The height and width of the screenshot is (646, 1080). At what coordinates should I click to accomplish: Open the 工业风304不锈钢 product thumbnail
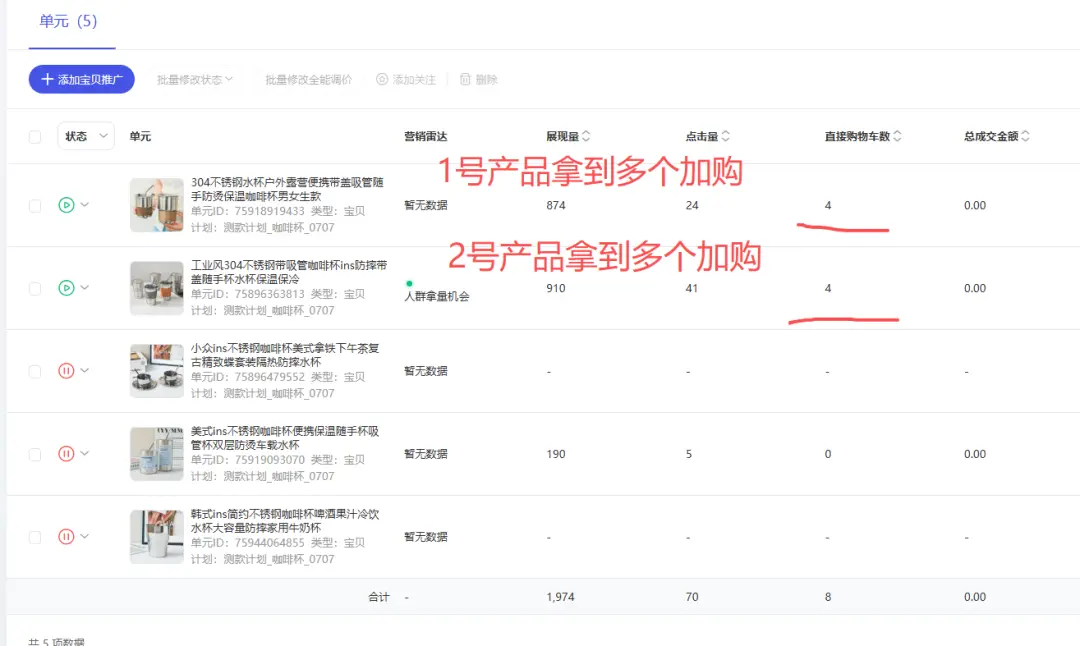coord(156,288)
